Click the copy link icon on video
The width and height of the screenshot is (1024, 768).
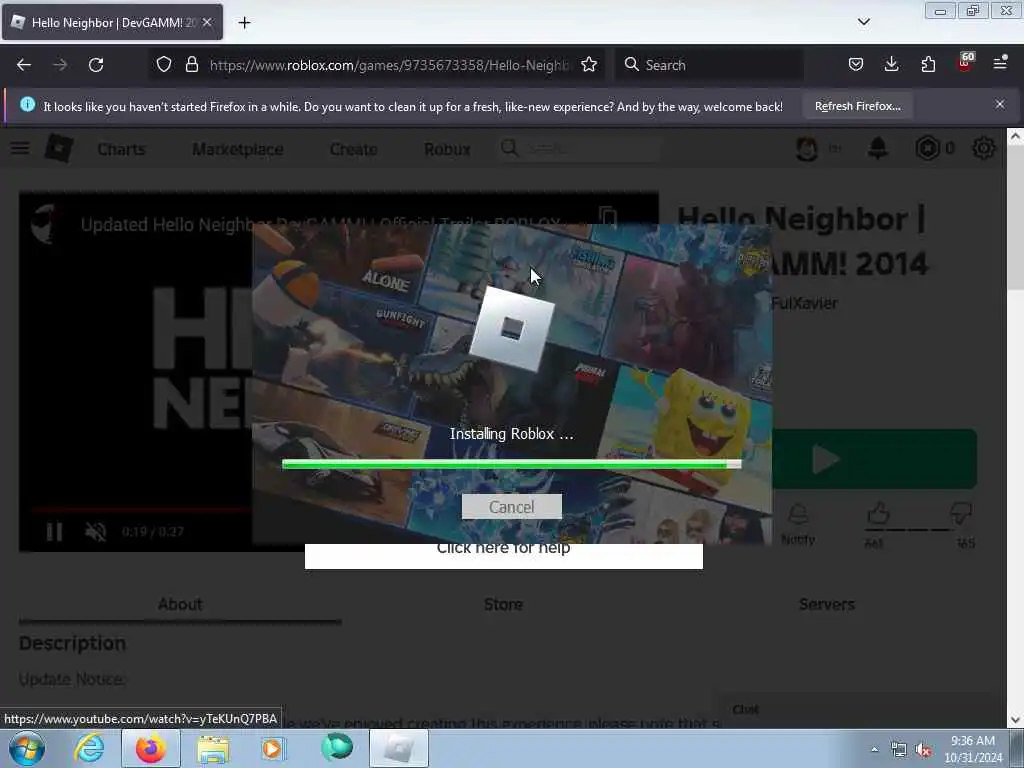click(x=608, y=217)
